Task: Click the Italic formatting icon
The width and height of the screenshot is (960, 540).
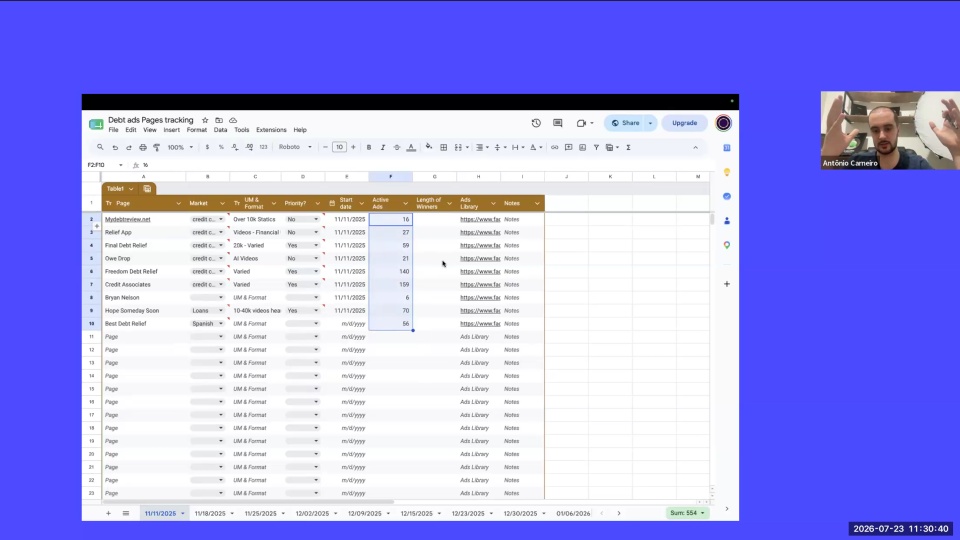Action: [x=383, y=148]
